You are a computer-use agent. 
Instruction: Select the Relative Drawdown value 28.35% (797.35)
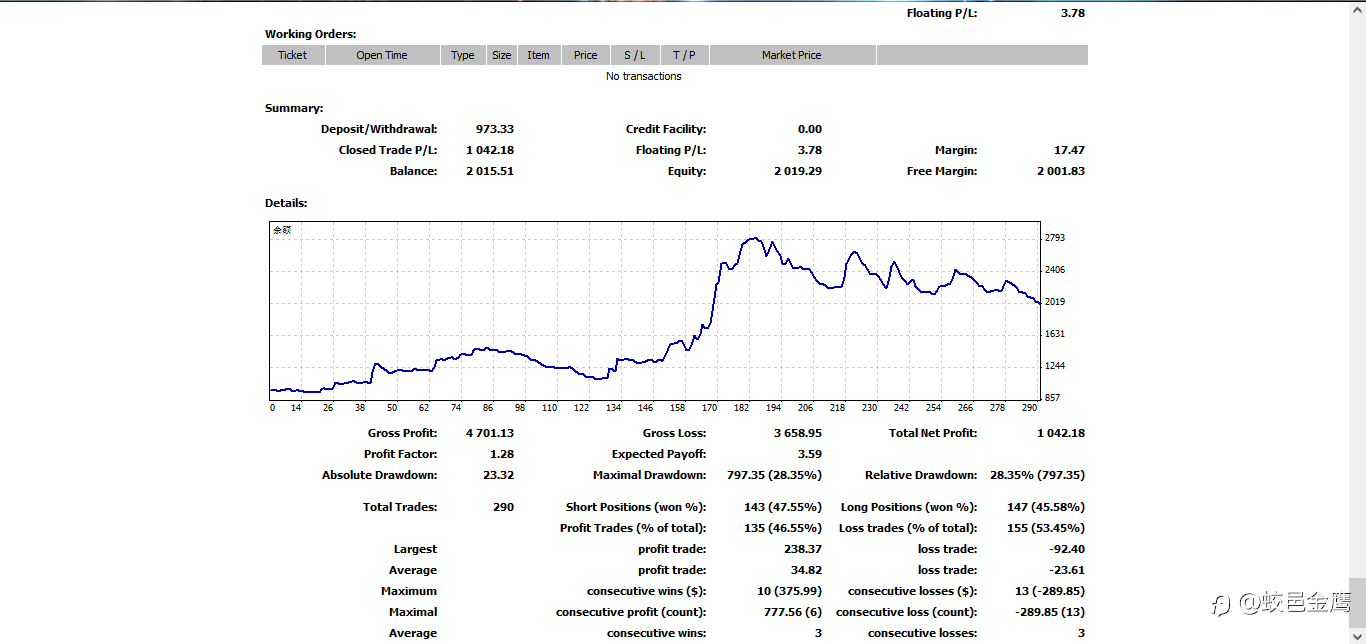click(x=1037, y=475)
